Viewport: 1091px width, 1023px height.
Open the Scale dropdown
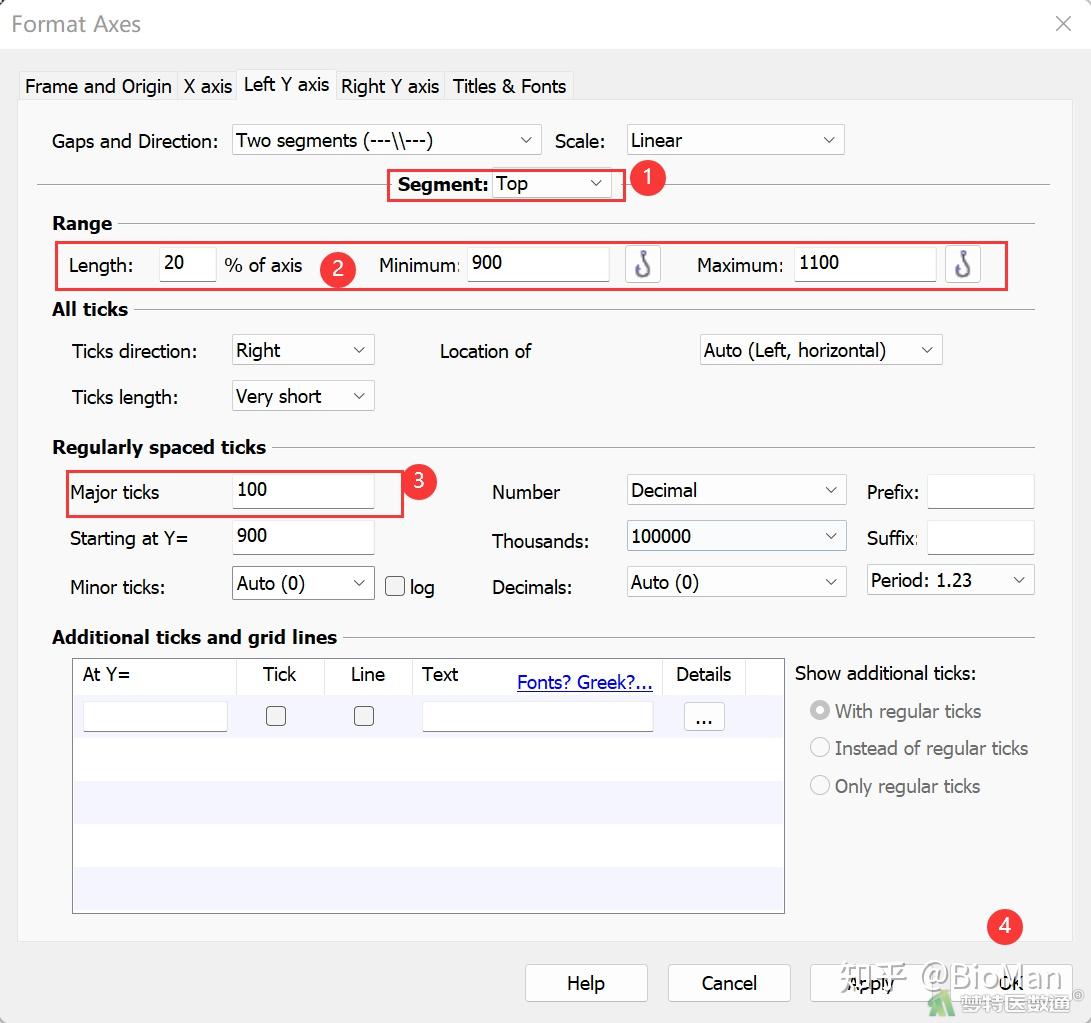pos(735,141)
